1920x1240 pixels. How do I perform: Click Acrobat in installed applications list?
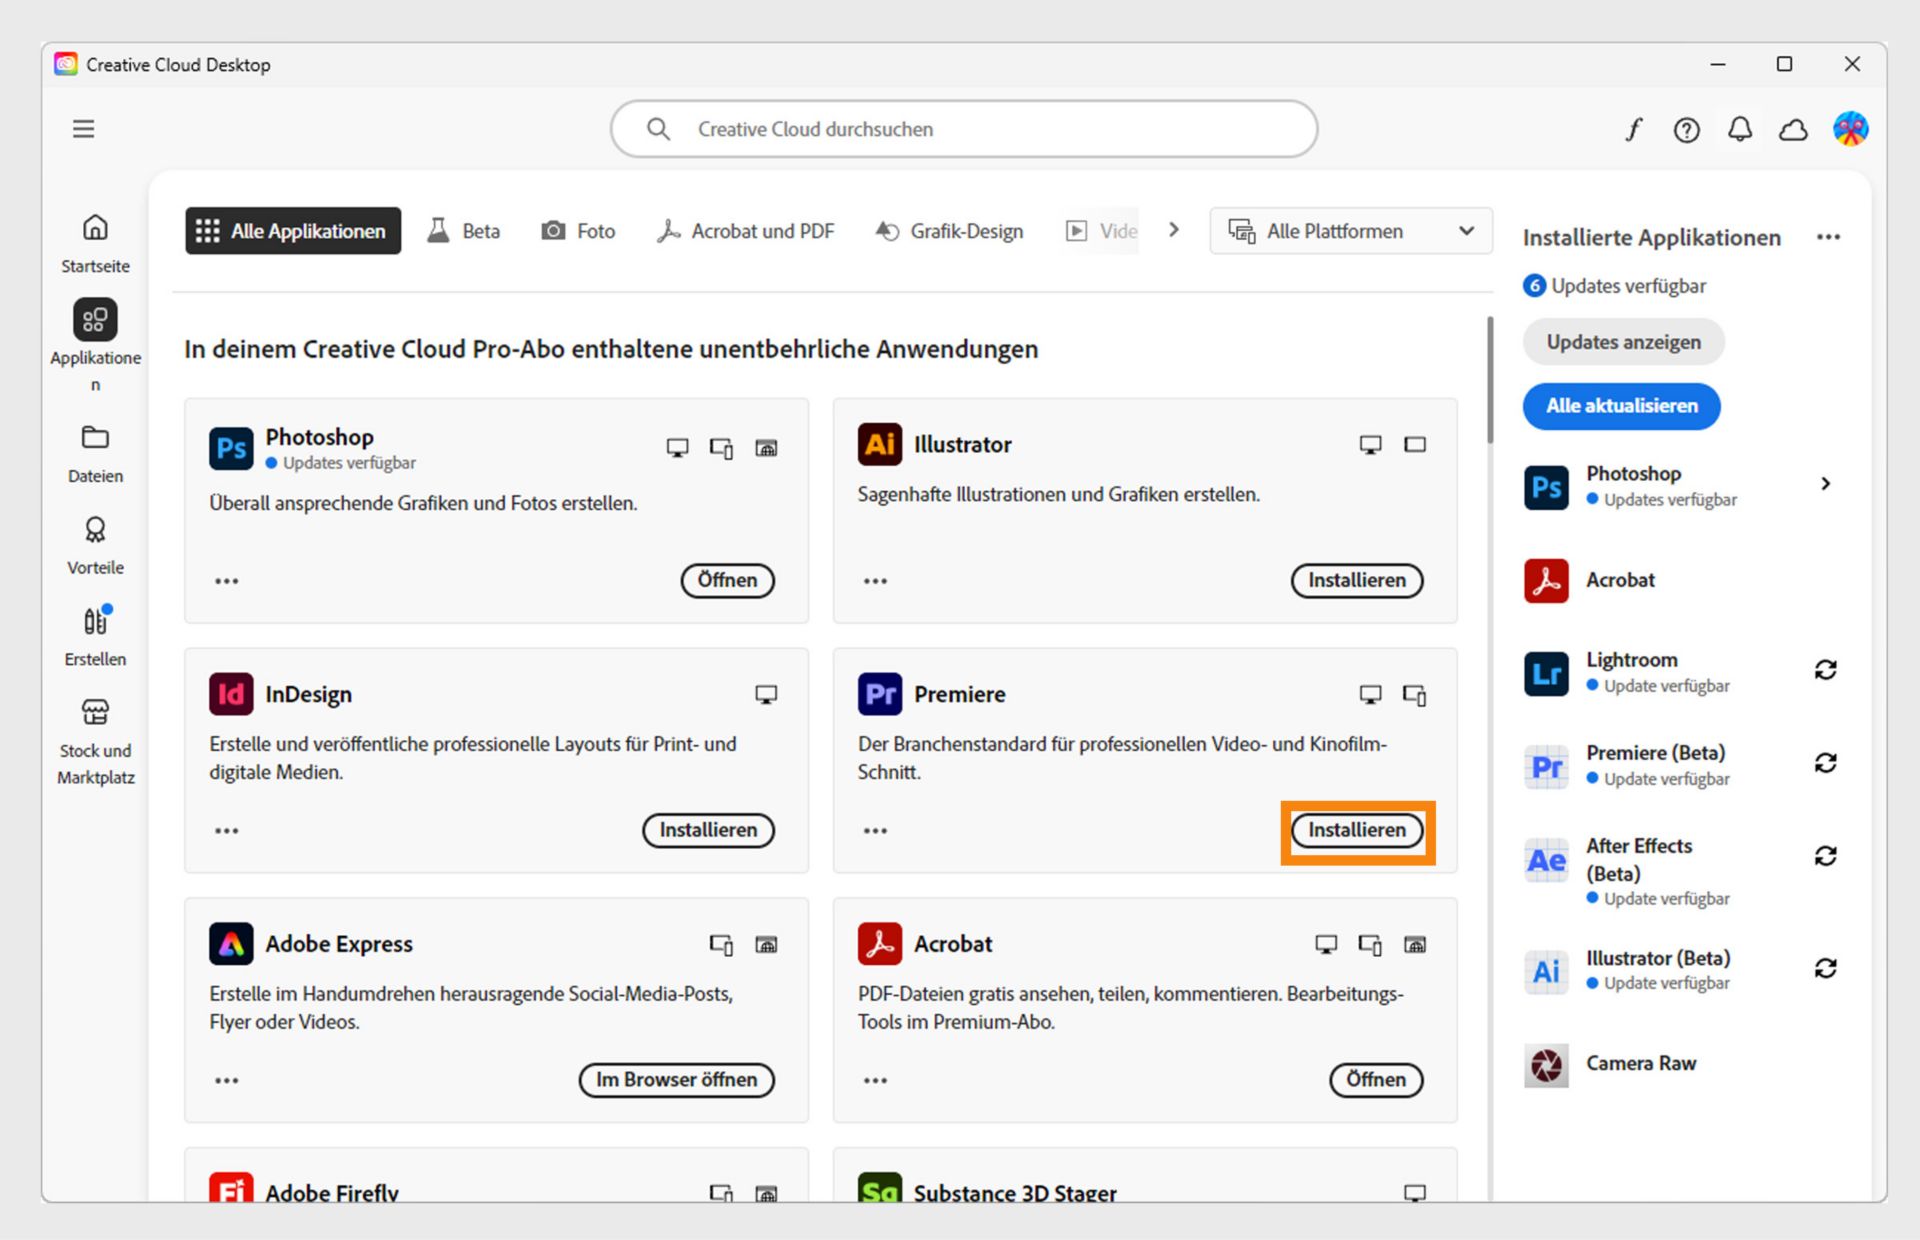(1620, 580)
